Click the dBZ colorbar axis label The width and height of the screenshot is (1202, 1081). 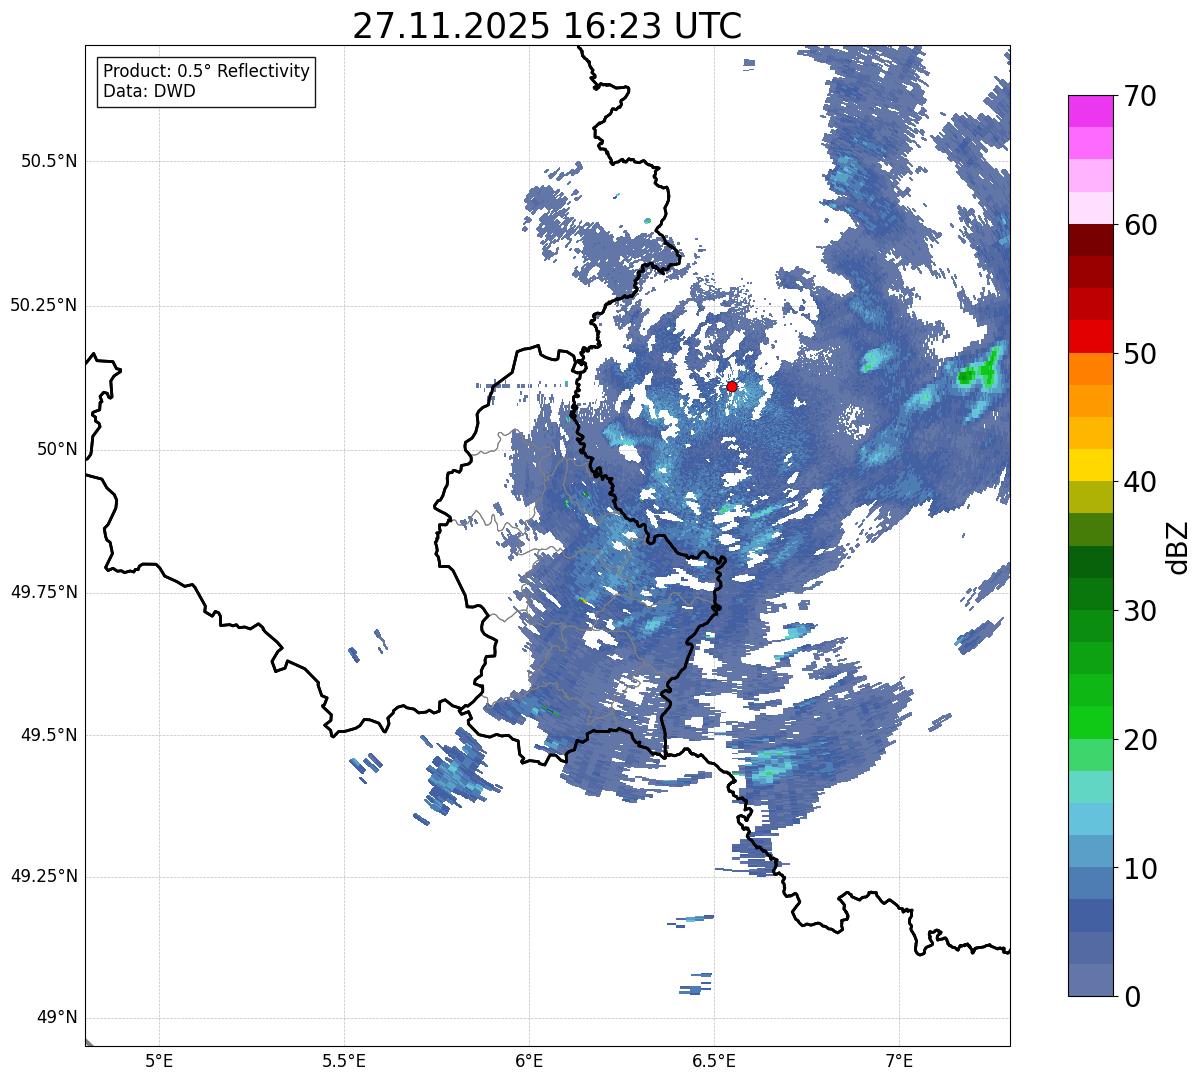tap(1178, 547)
